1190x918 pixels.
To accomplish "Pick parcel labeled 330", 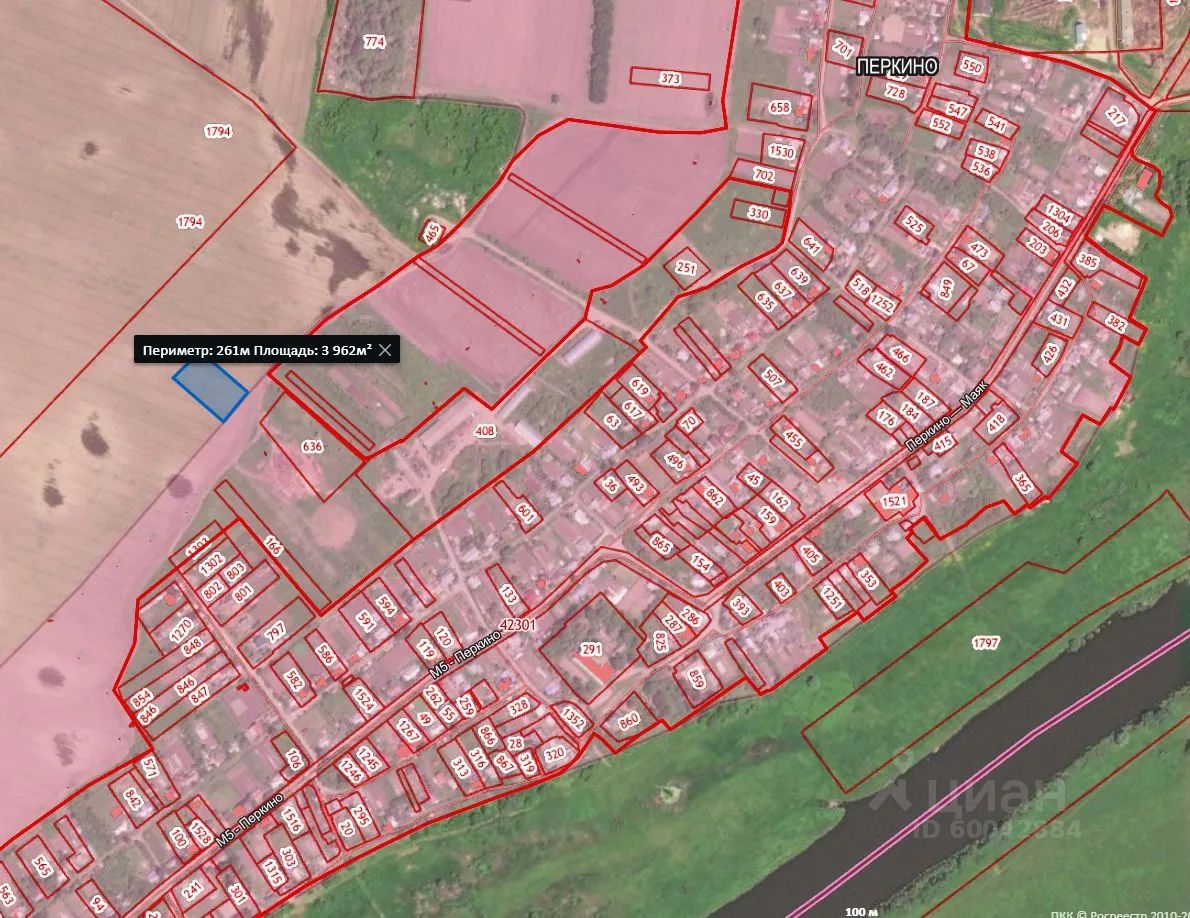I will pyautogui.click(x=758, y=213).
